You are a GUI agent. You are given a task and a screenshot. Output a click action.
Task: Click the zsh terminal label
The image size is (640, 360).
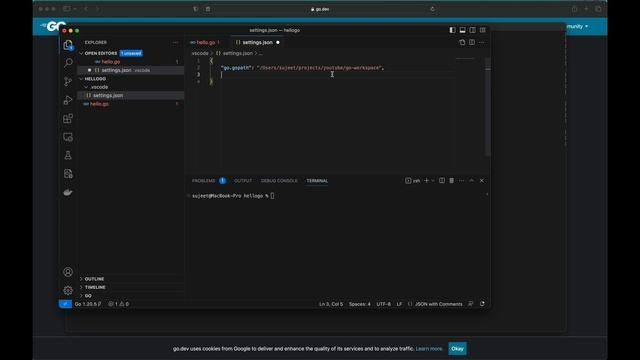[x=413, y=181]
